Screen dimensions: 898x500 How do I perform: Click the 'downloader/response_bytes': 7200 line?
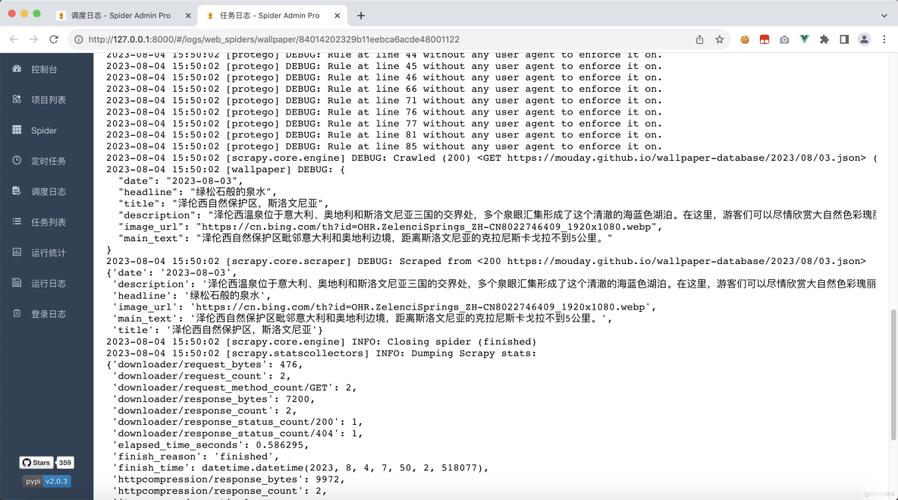(x=214, y=399)
